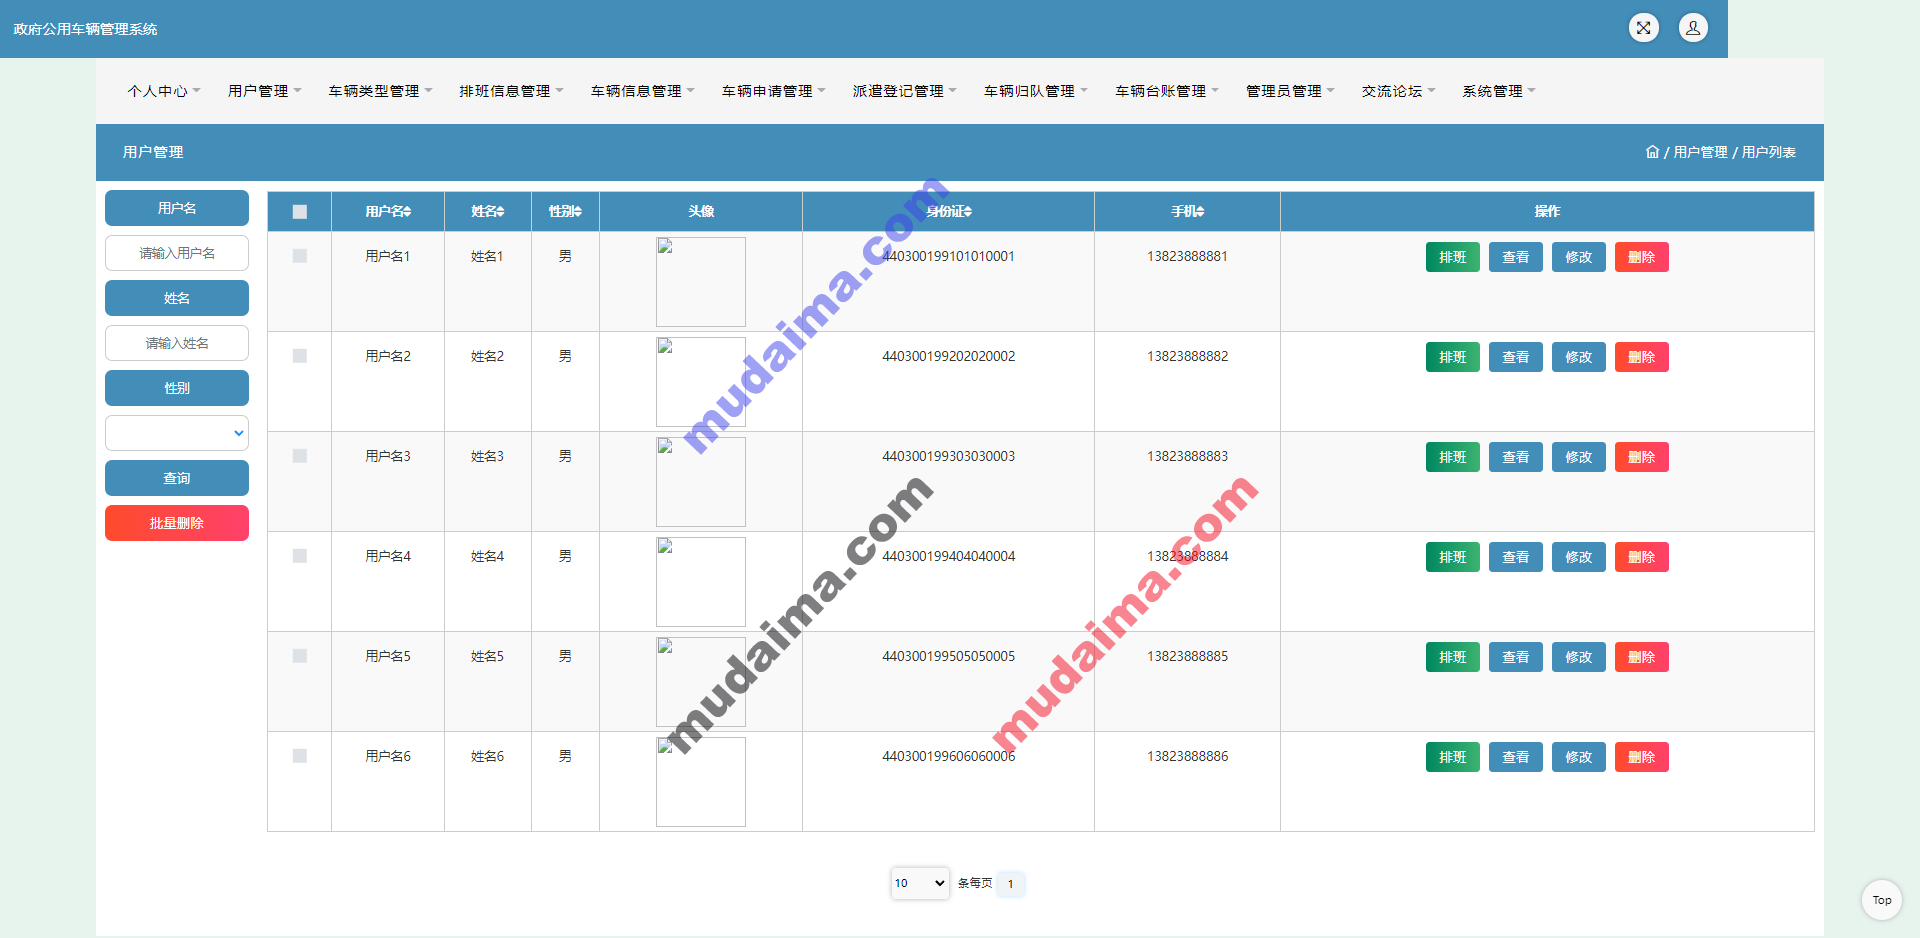Click phone number 13823888885

(1187, 656)
